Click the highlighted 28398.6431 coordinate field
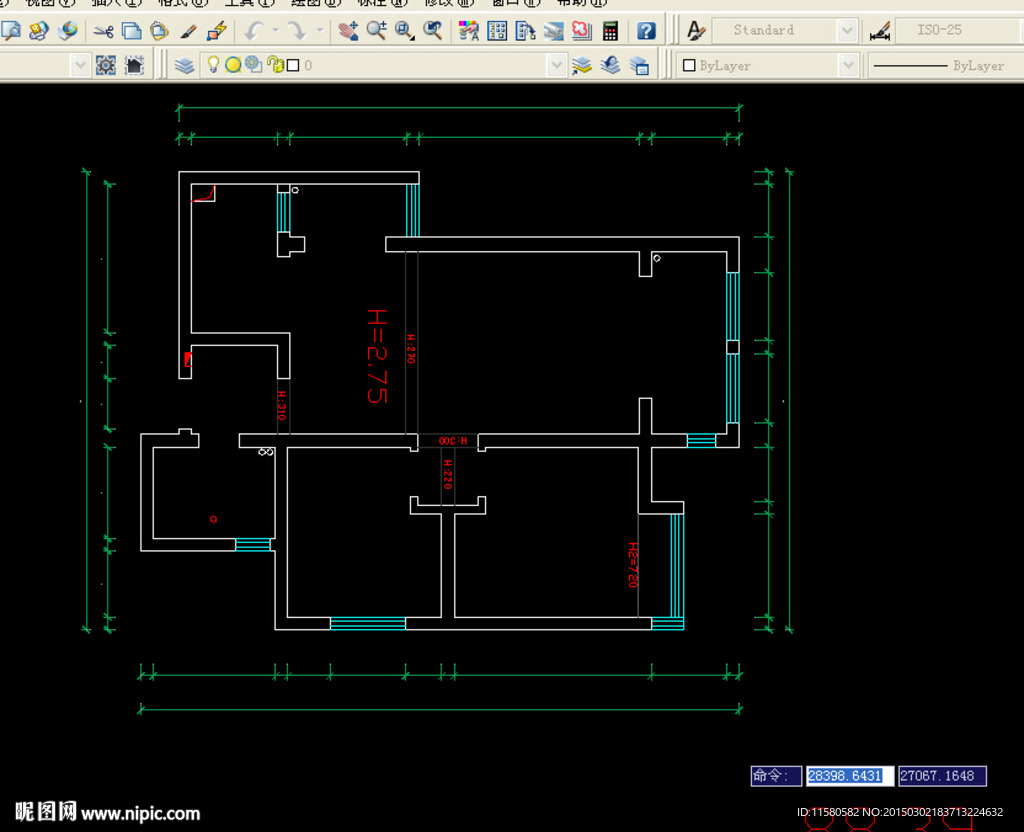The width and height of the screenshot is (1024, 832). point(844,776)
